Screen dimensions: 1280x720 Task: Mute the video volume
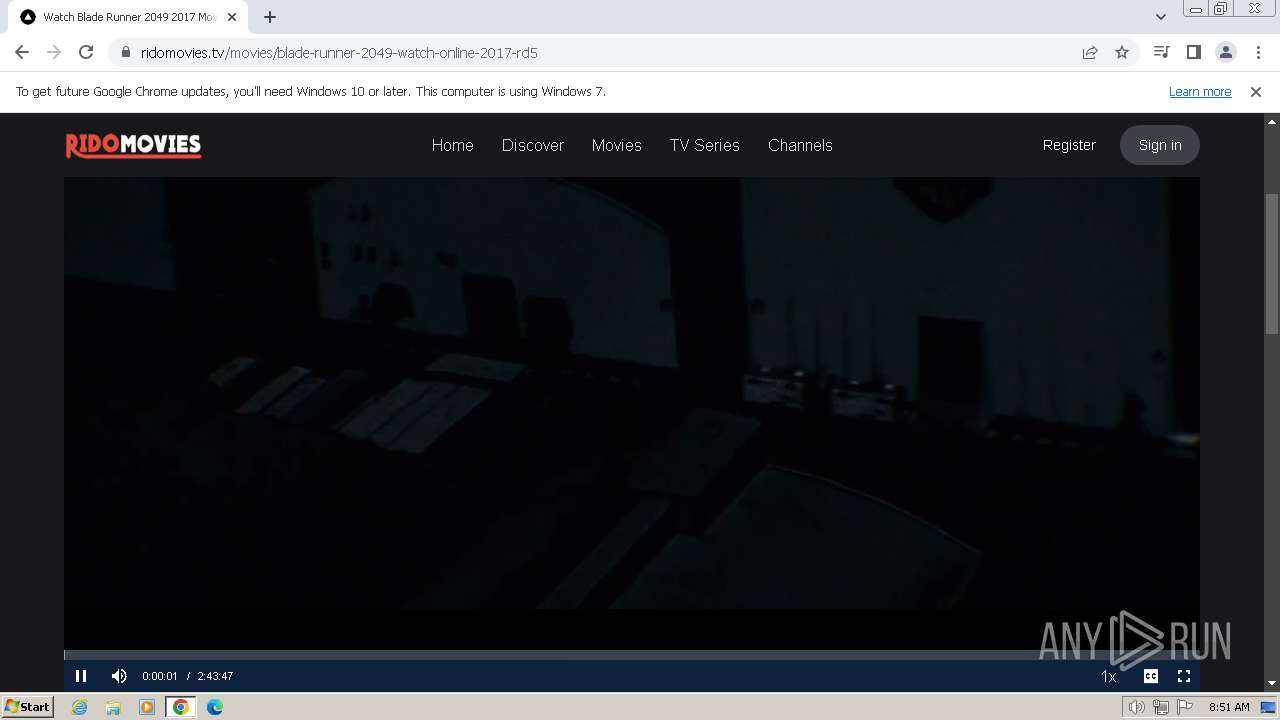pyautogui.click(x=119, y=676)
